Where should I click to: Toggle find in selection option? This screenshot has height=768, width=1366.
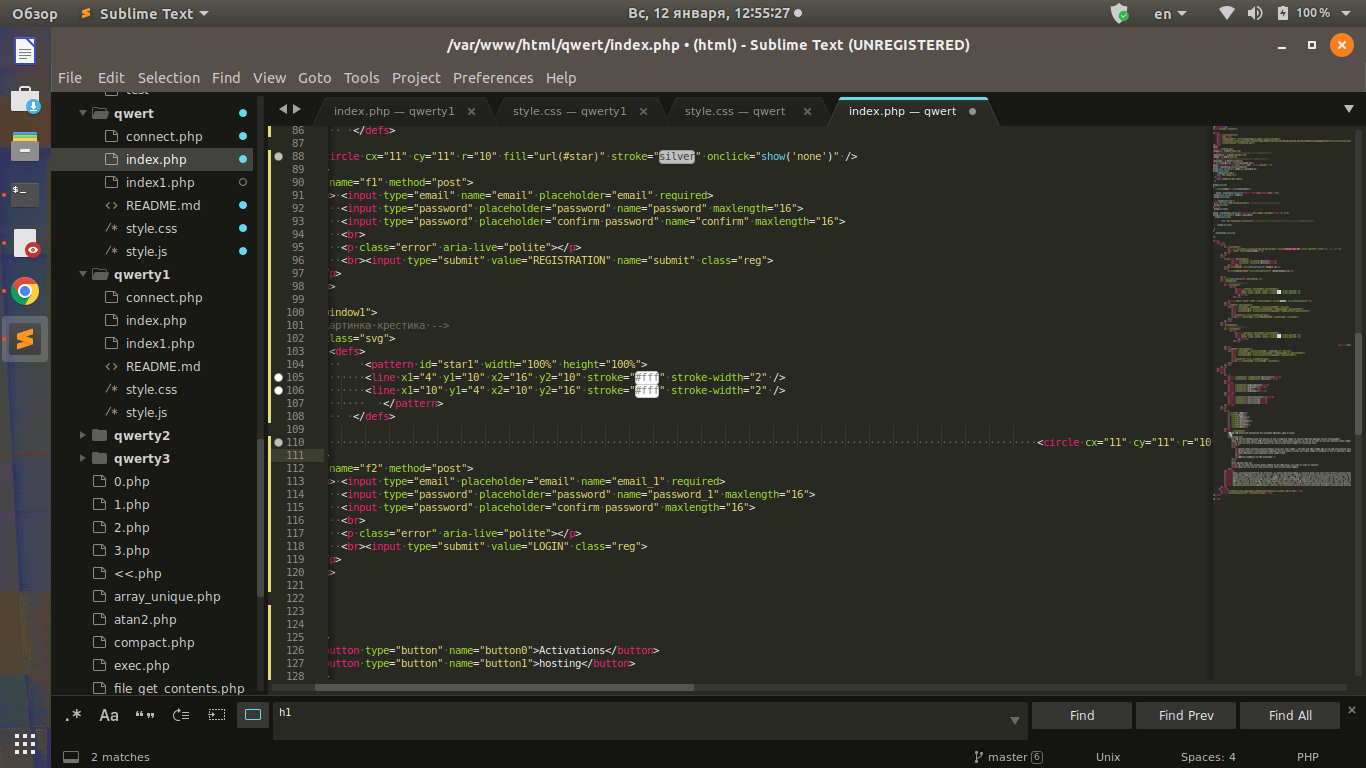pyautogui.click(x=217, y=715)
